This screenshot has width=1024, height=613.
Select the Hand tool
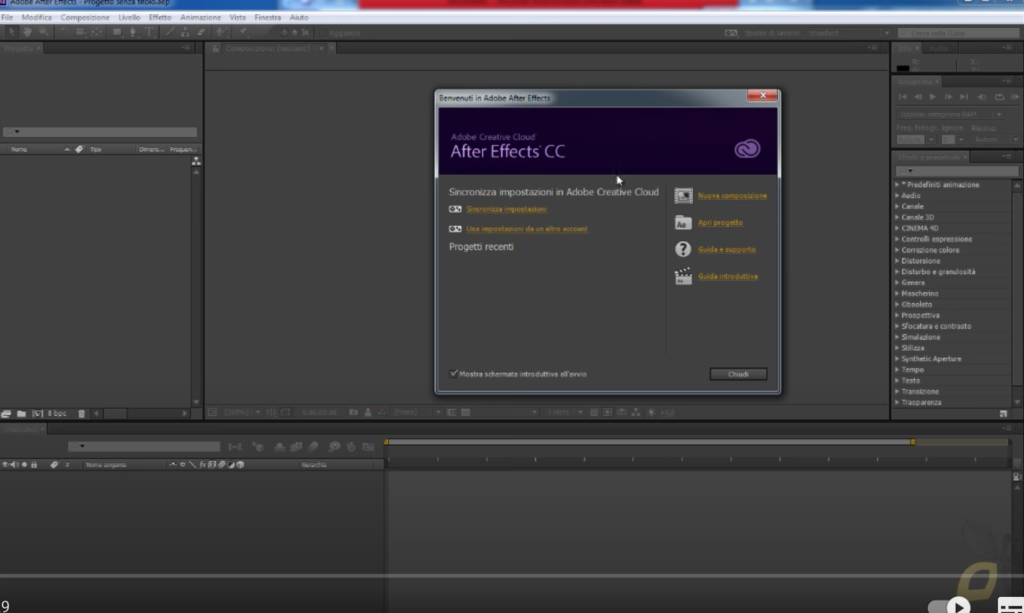pyautogui.click(x=27, y=32)
